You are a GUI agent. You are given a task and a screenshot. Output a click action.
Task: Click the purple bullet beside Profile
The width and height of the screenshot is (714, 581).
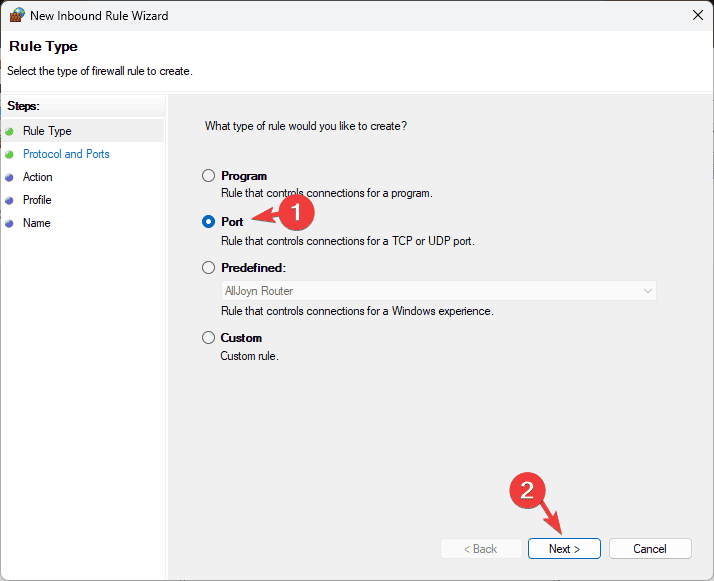click(9, 201)
